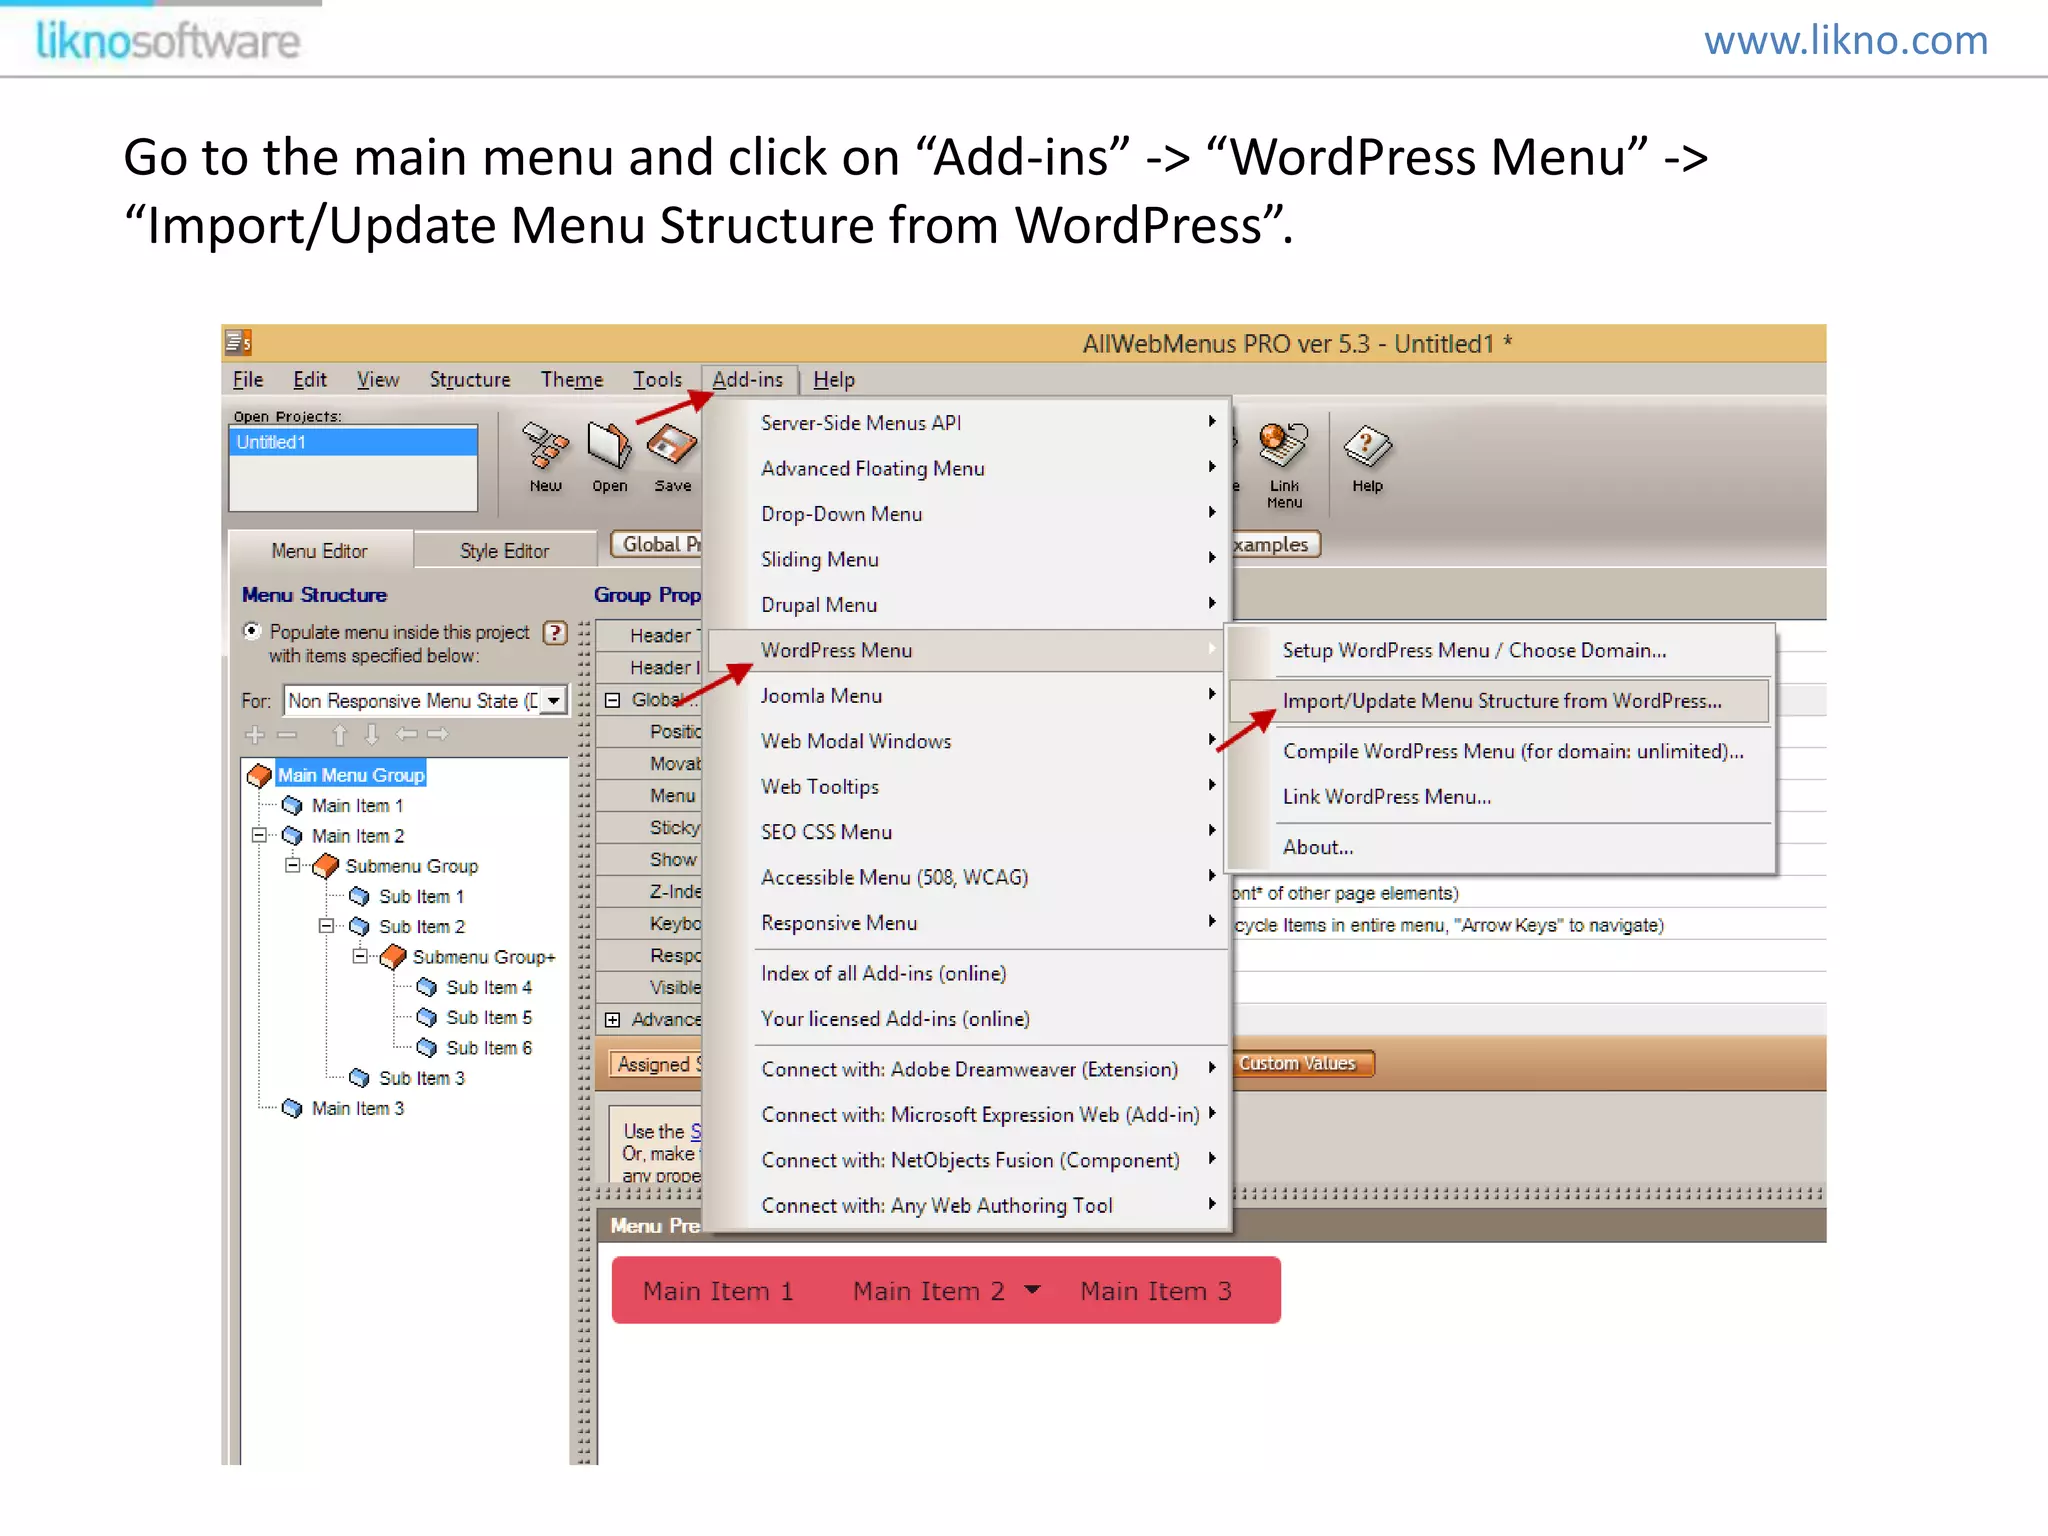Click the move item down arrow

(372, 735)
